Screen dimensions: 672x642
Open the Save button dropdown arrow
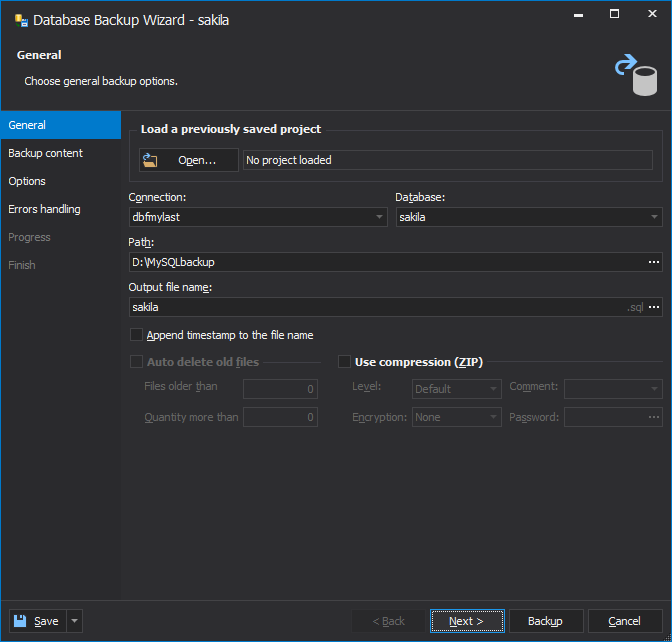click(75, 621)
